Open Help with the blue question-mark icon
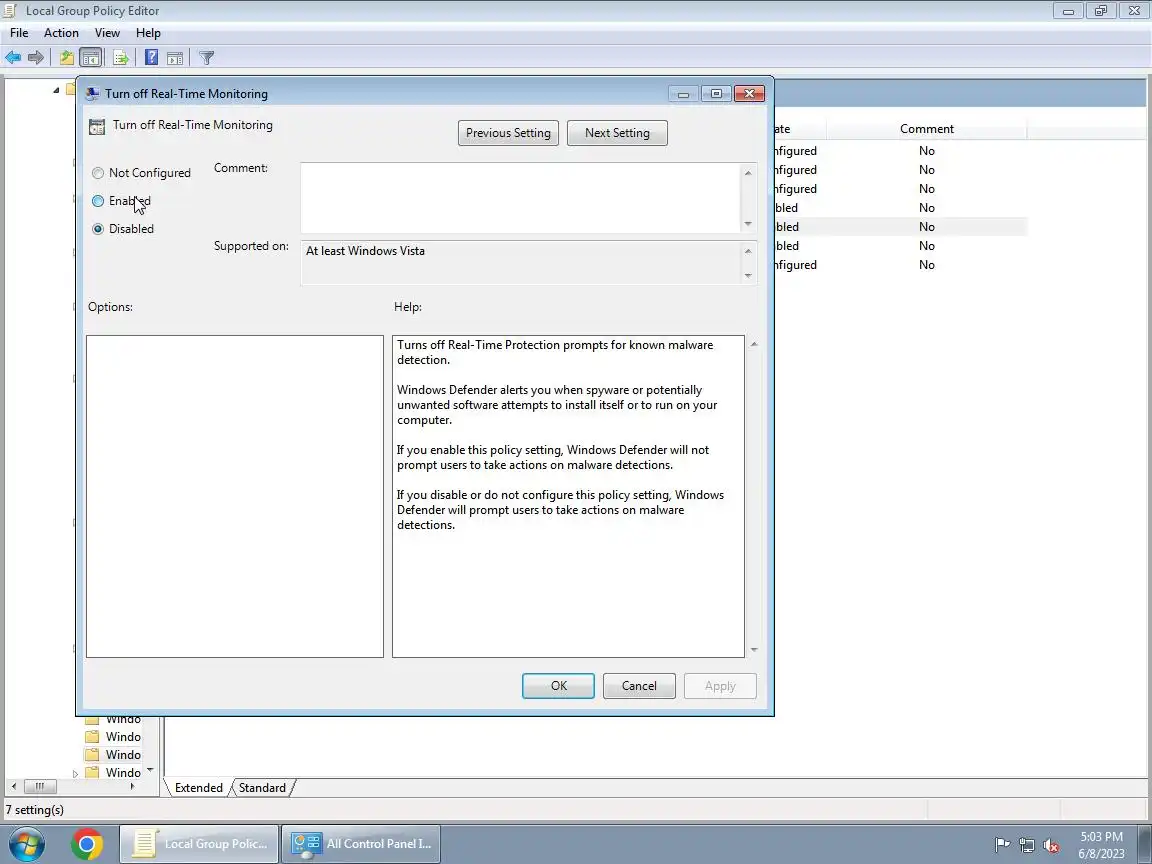1152x864 pixels. (x=151, y=57)
